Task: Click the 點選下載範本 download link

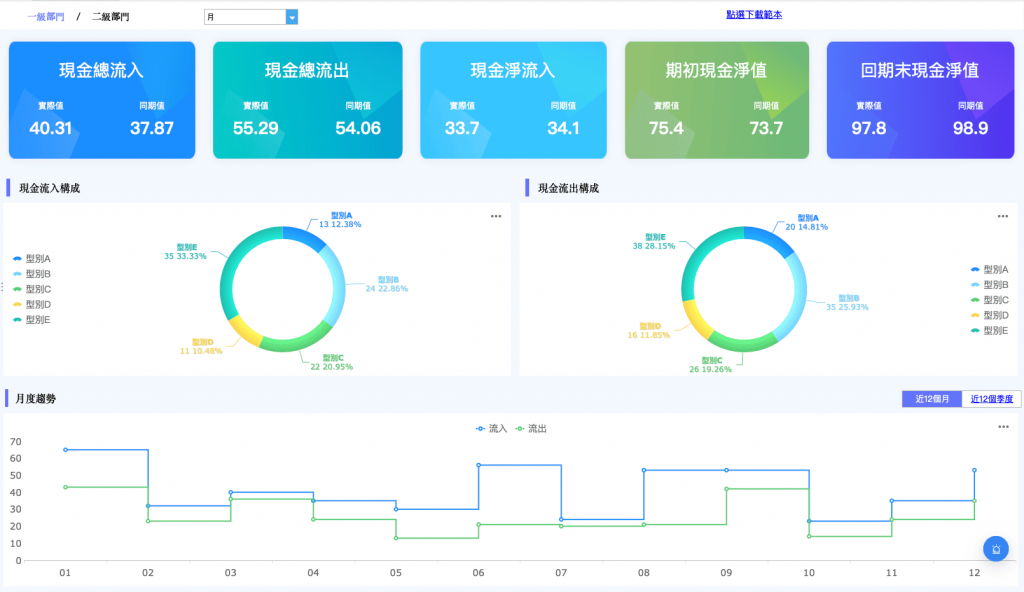Action: tap(754, 14)
